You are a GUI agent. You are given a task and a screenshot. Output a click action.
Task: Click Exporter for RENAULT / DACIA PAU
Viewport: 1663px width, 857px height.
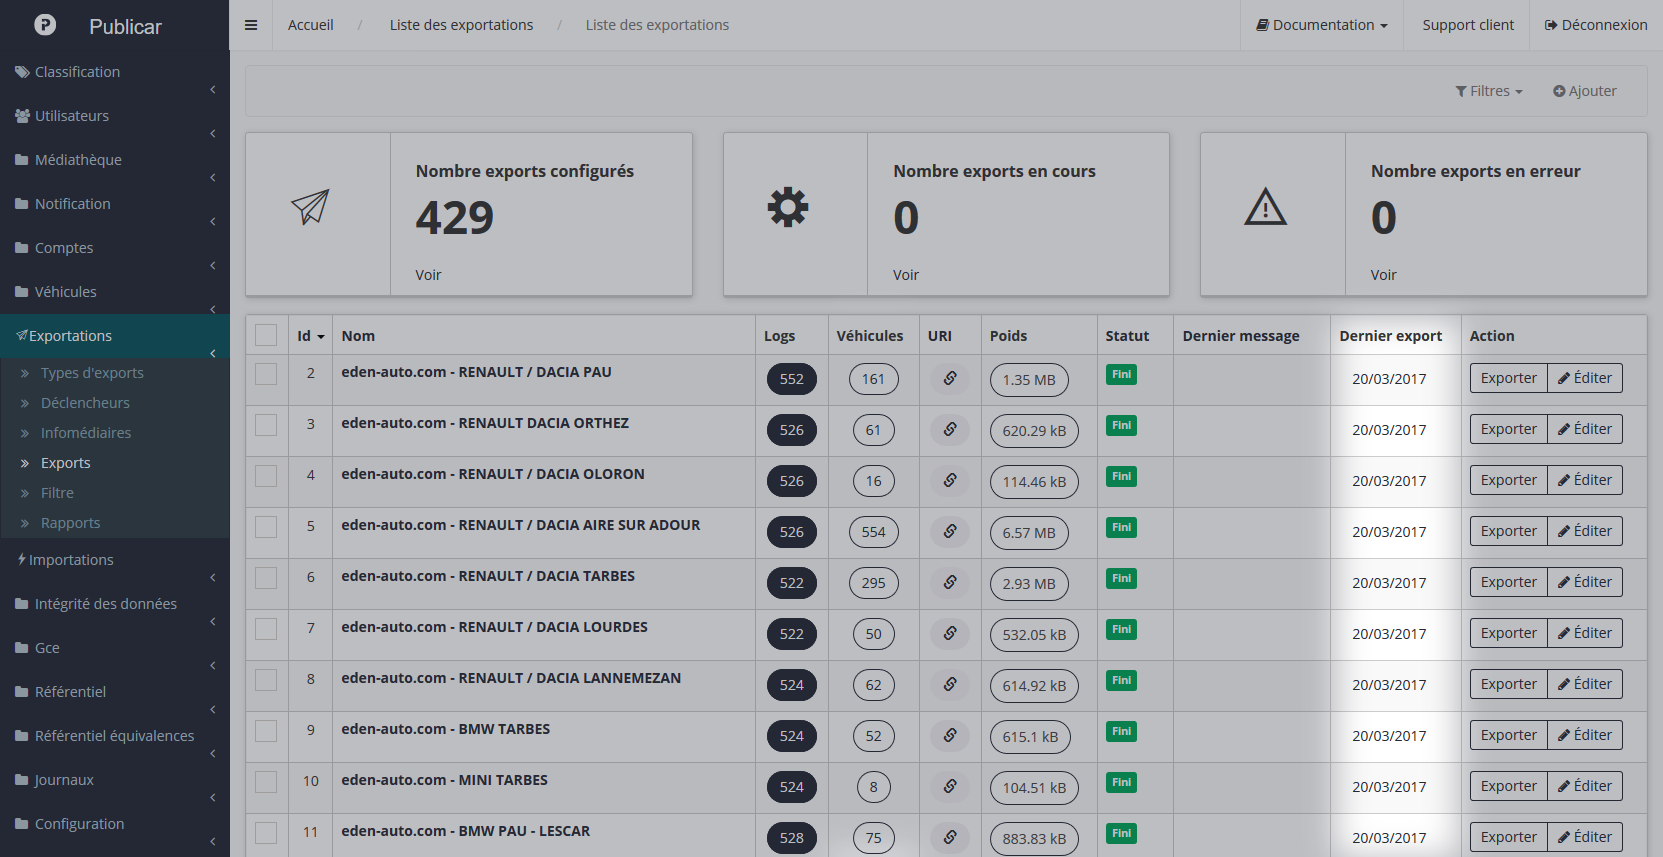pyautogui.click(x=1508, y=378)
